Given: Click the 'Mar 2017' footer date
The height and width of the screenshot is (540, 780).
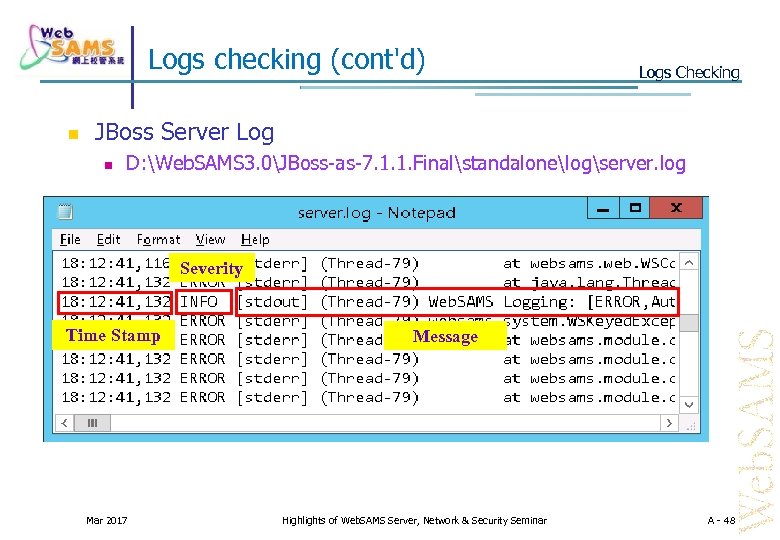Looking at the screenshot, I should point(106,521).
